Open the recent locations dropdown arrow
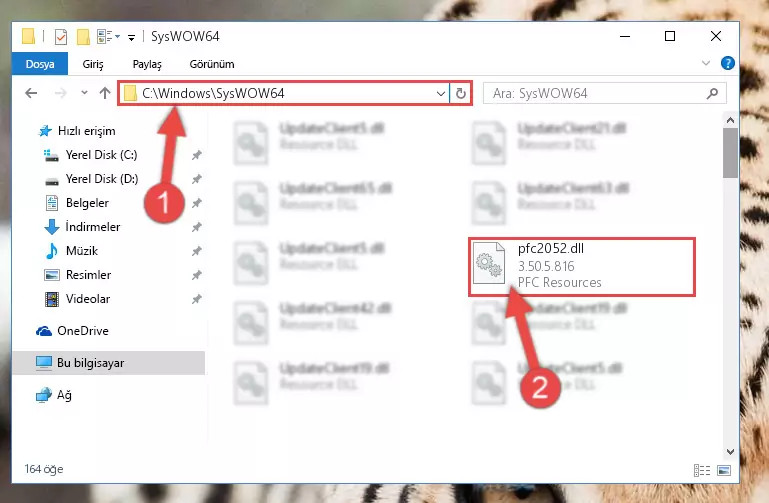This screenshot has width=769, height=503. [x=84, y=93]
